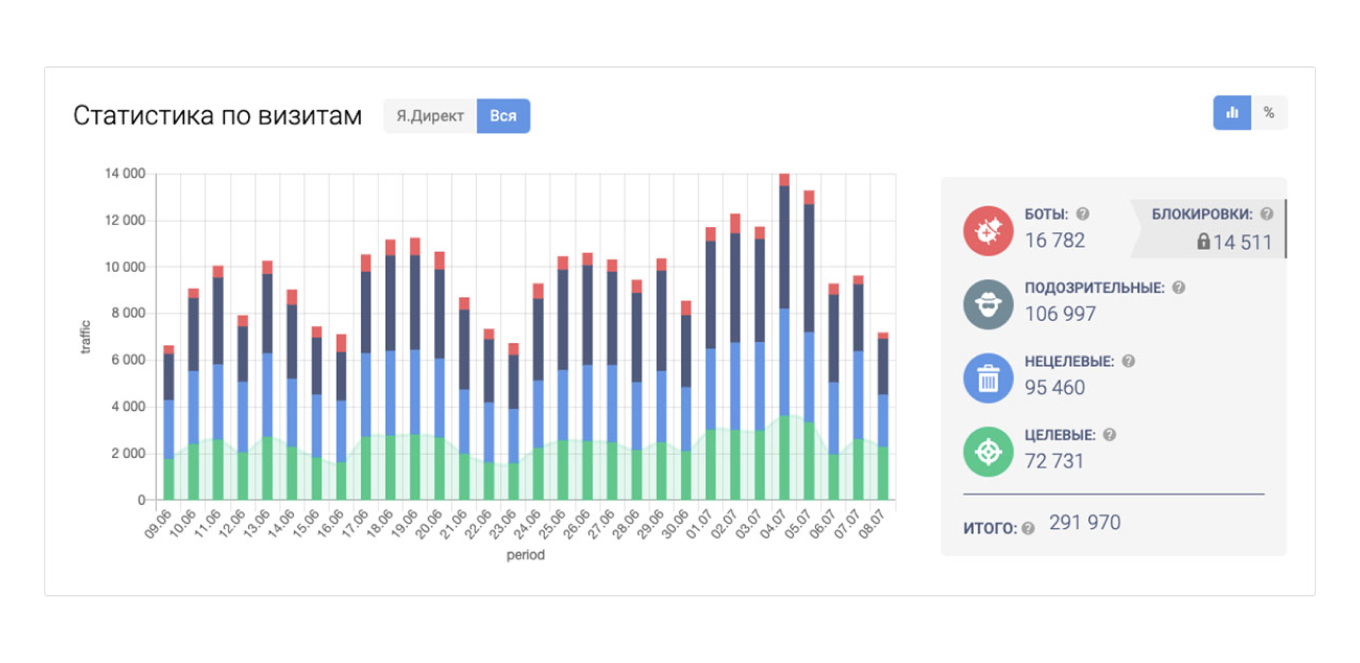Click the green target icon
This screenshot has width=1360, height=663.
pyautogui.click(x=988, y=452)
